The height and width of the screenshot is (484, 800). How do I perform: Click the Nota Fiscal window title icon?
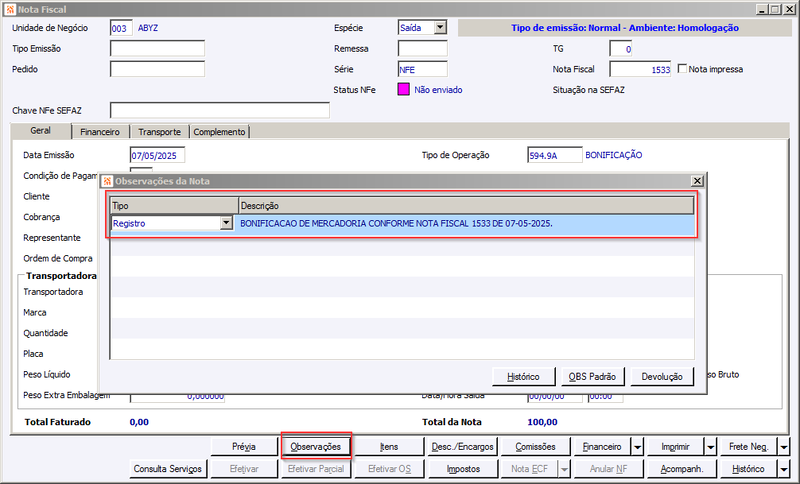(10, 9)
